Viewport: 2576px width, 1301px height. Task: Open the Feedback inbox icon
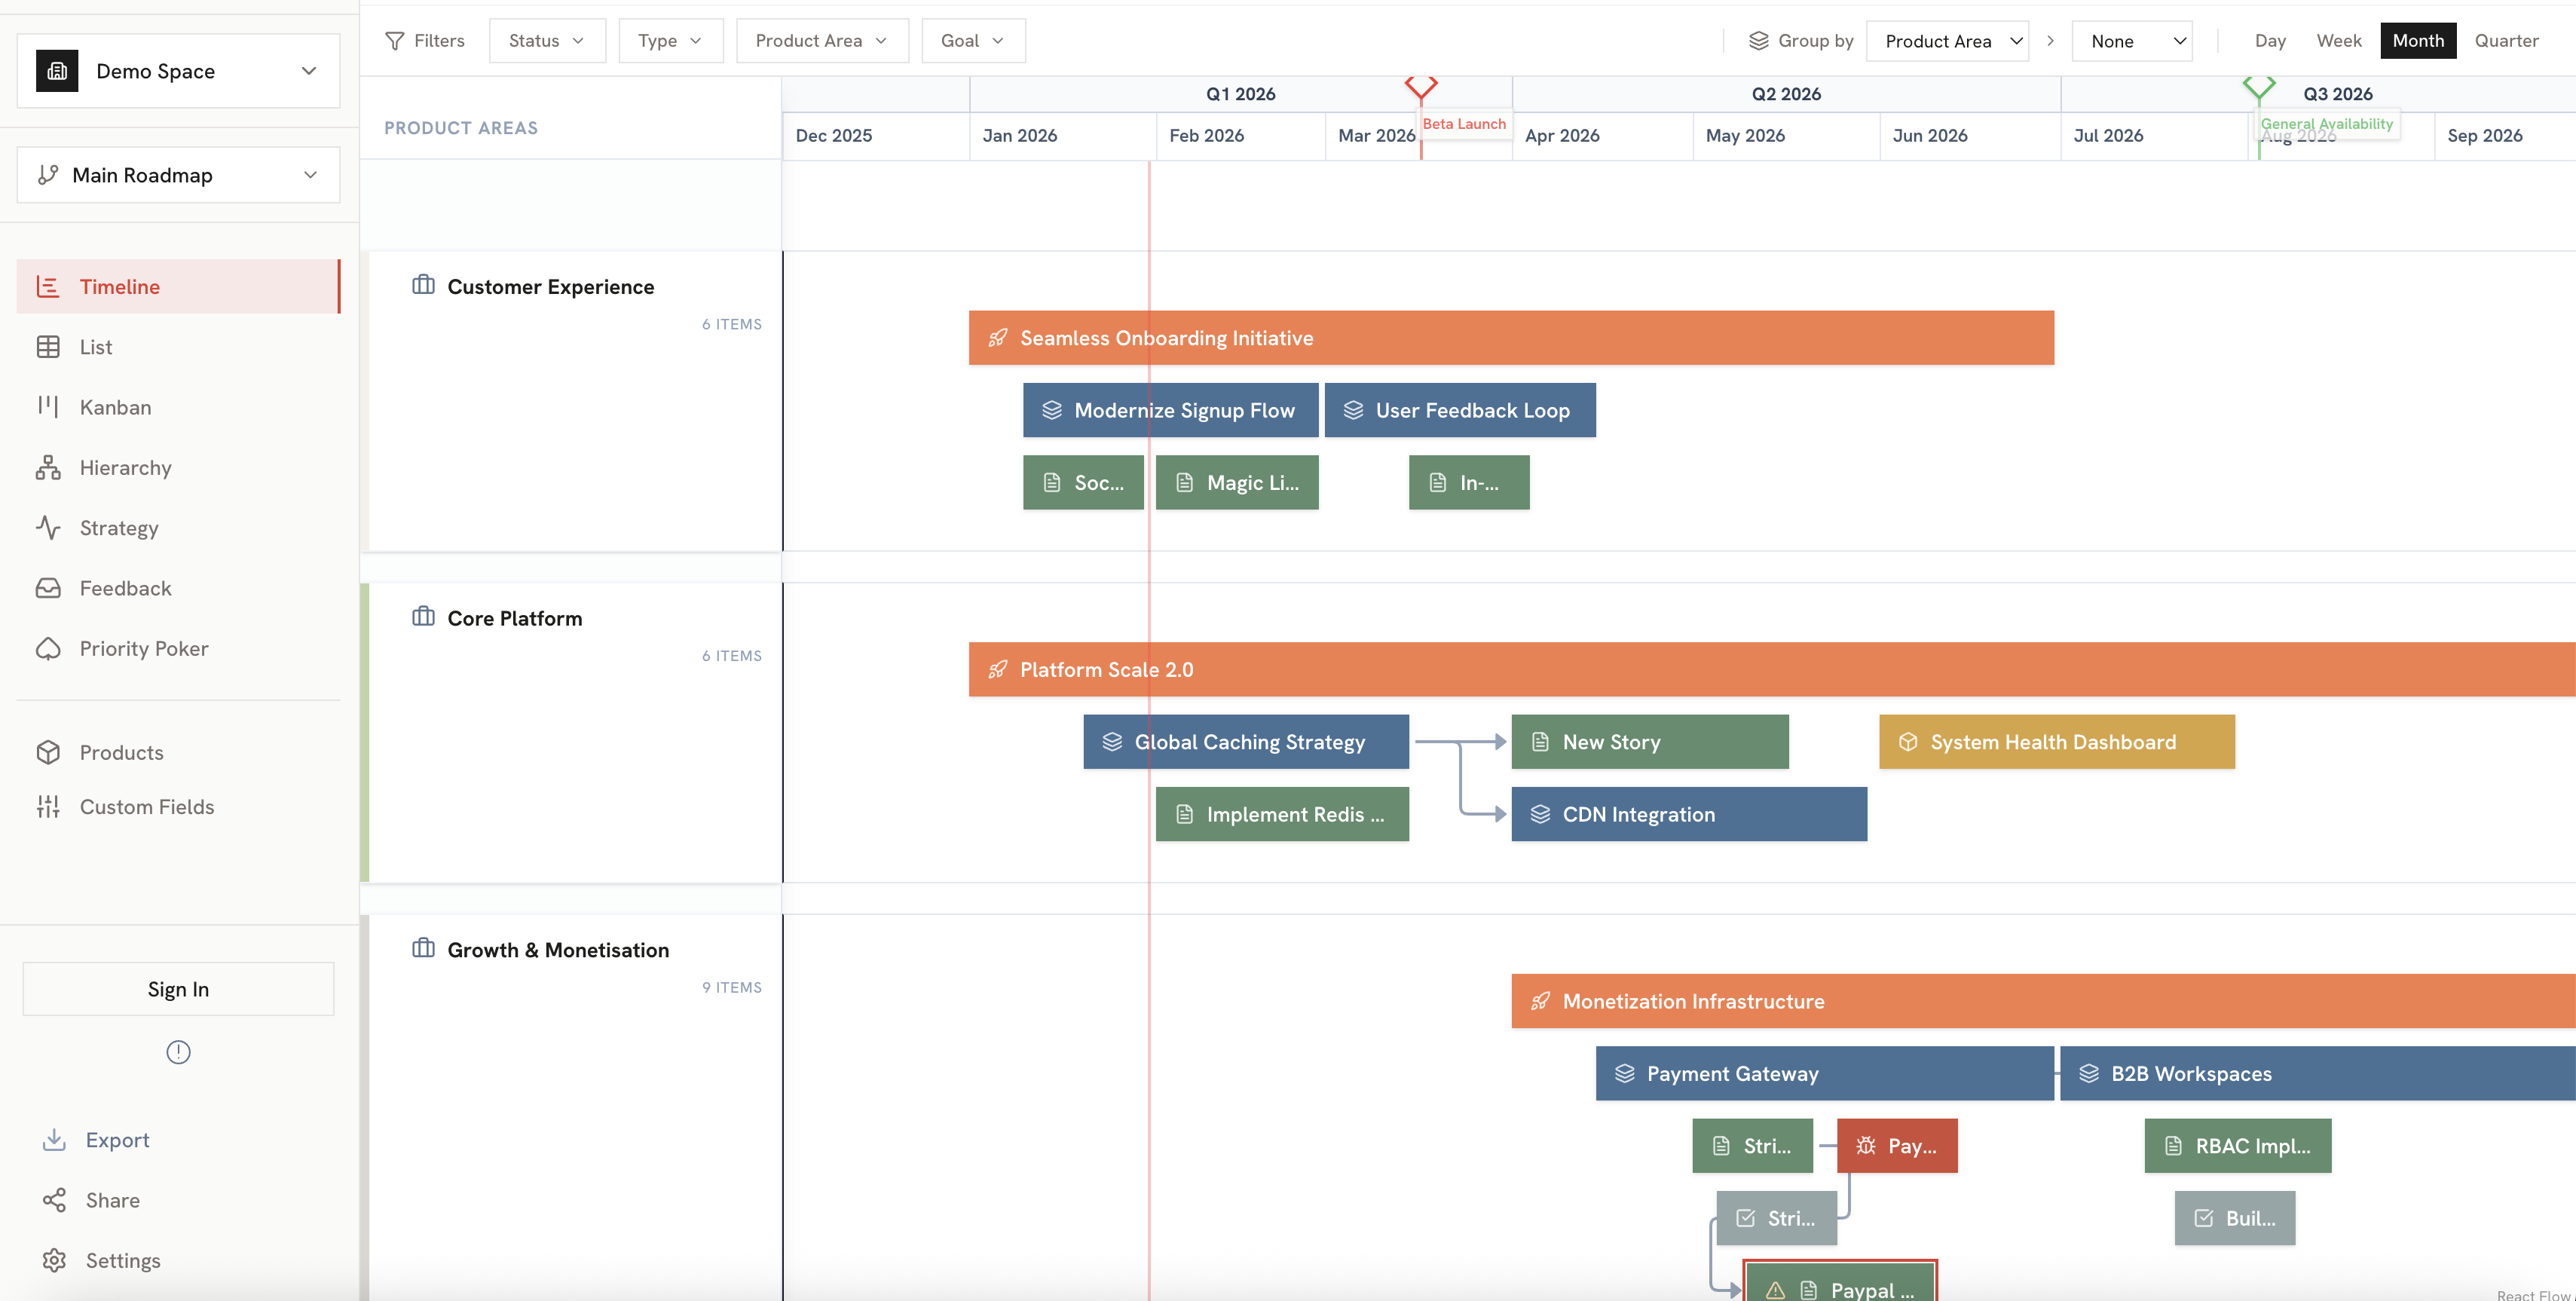pos(48,588)
